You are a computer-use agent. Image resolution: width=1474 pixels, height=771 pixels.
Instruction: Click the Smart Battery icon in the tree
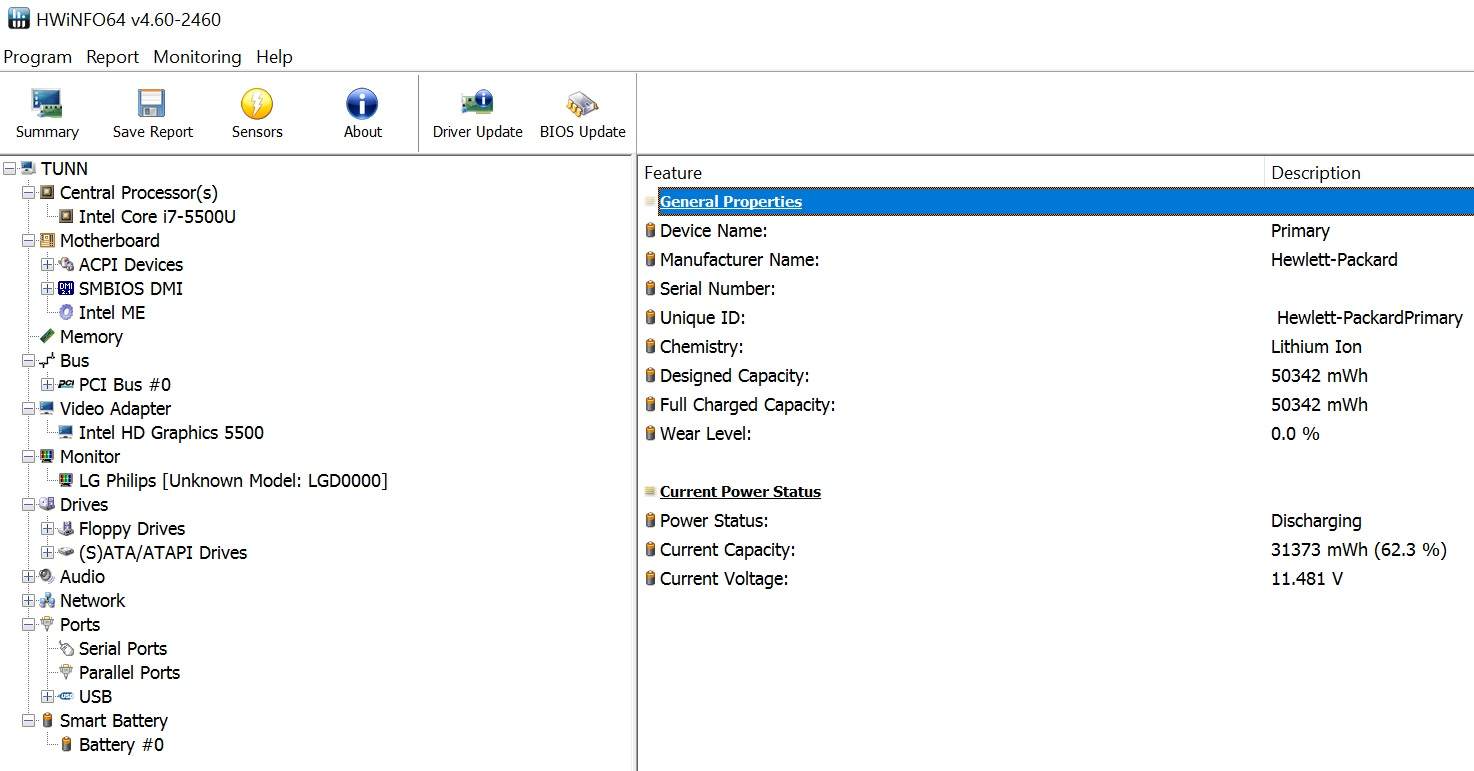point(47,720)
